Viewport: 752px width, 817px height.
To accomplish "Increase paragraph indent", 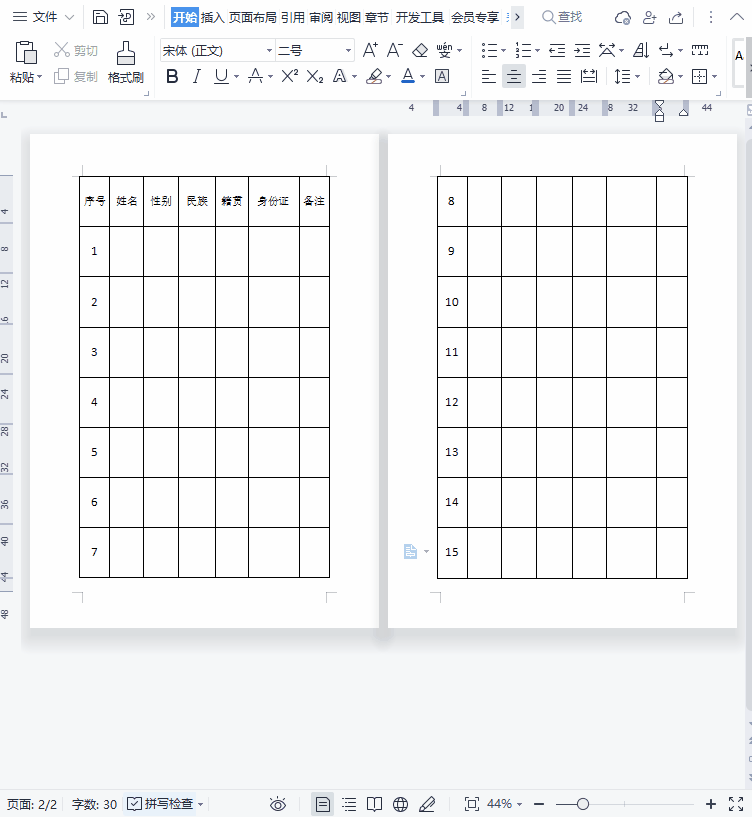I will pyautogui.click(x=582, y=51).
